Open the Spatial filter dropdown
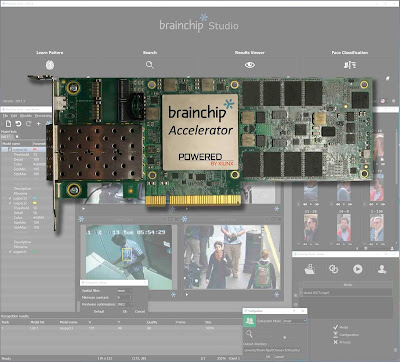 [125, 291]
